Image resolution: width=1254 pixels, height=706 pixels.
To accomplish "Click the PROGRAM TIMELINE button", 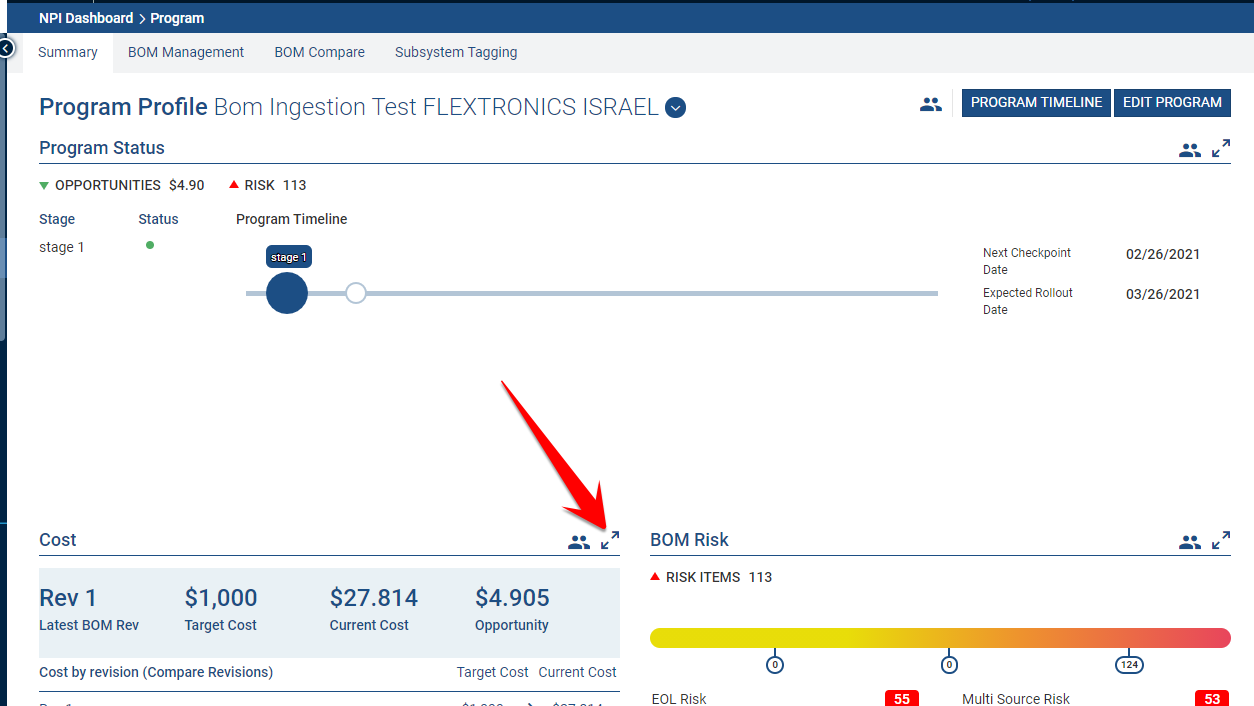I will coord(1036,102).
